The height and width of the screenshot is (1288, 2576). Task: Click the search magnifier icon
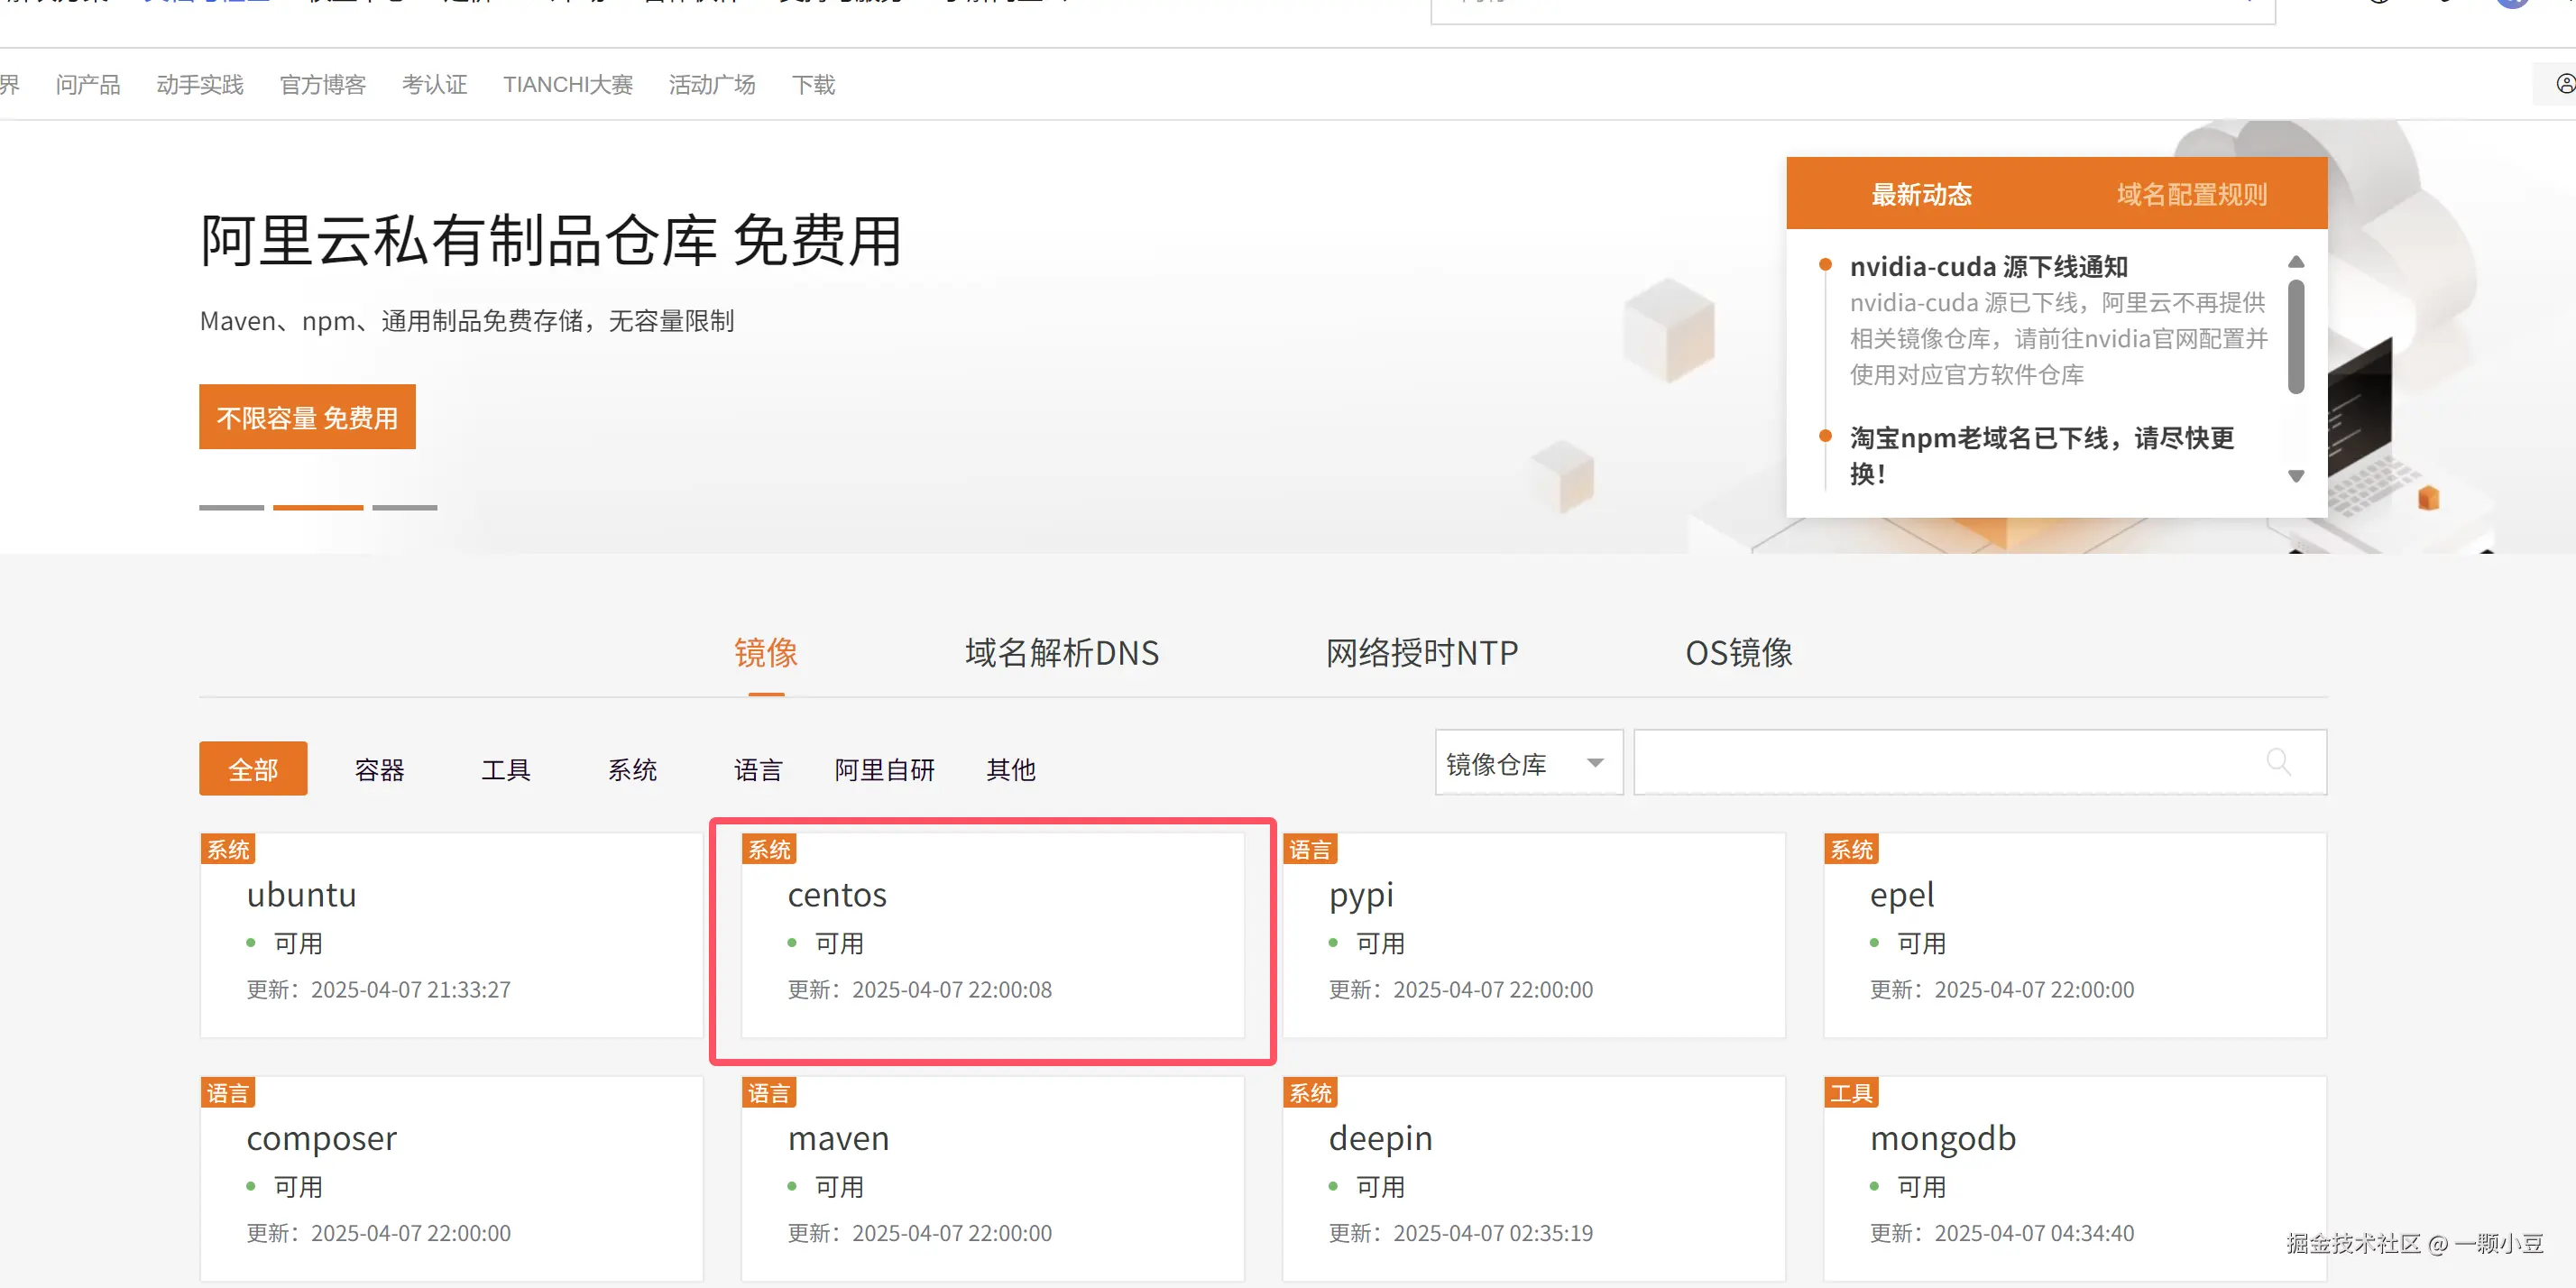pyautogui.click(x=2278, y=762)
